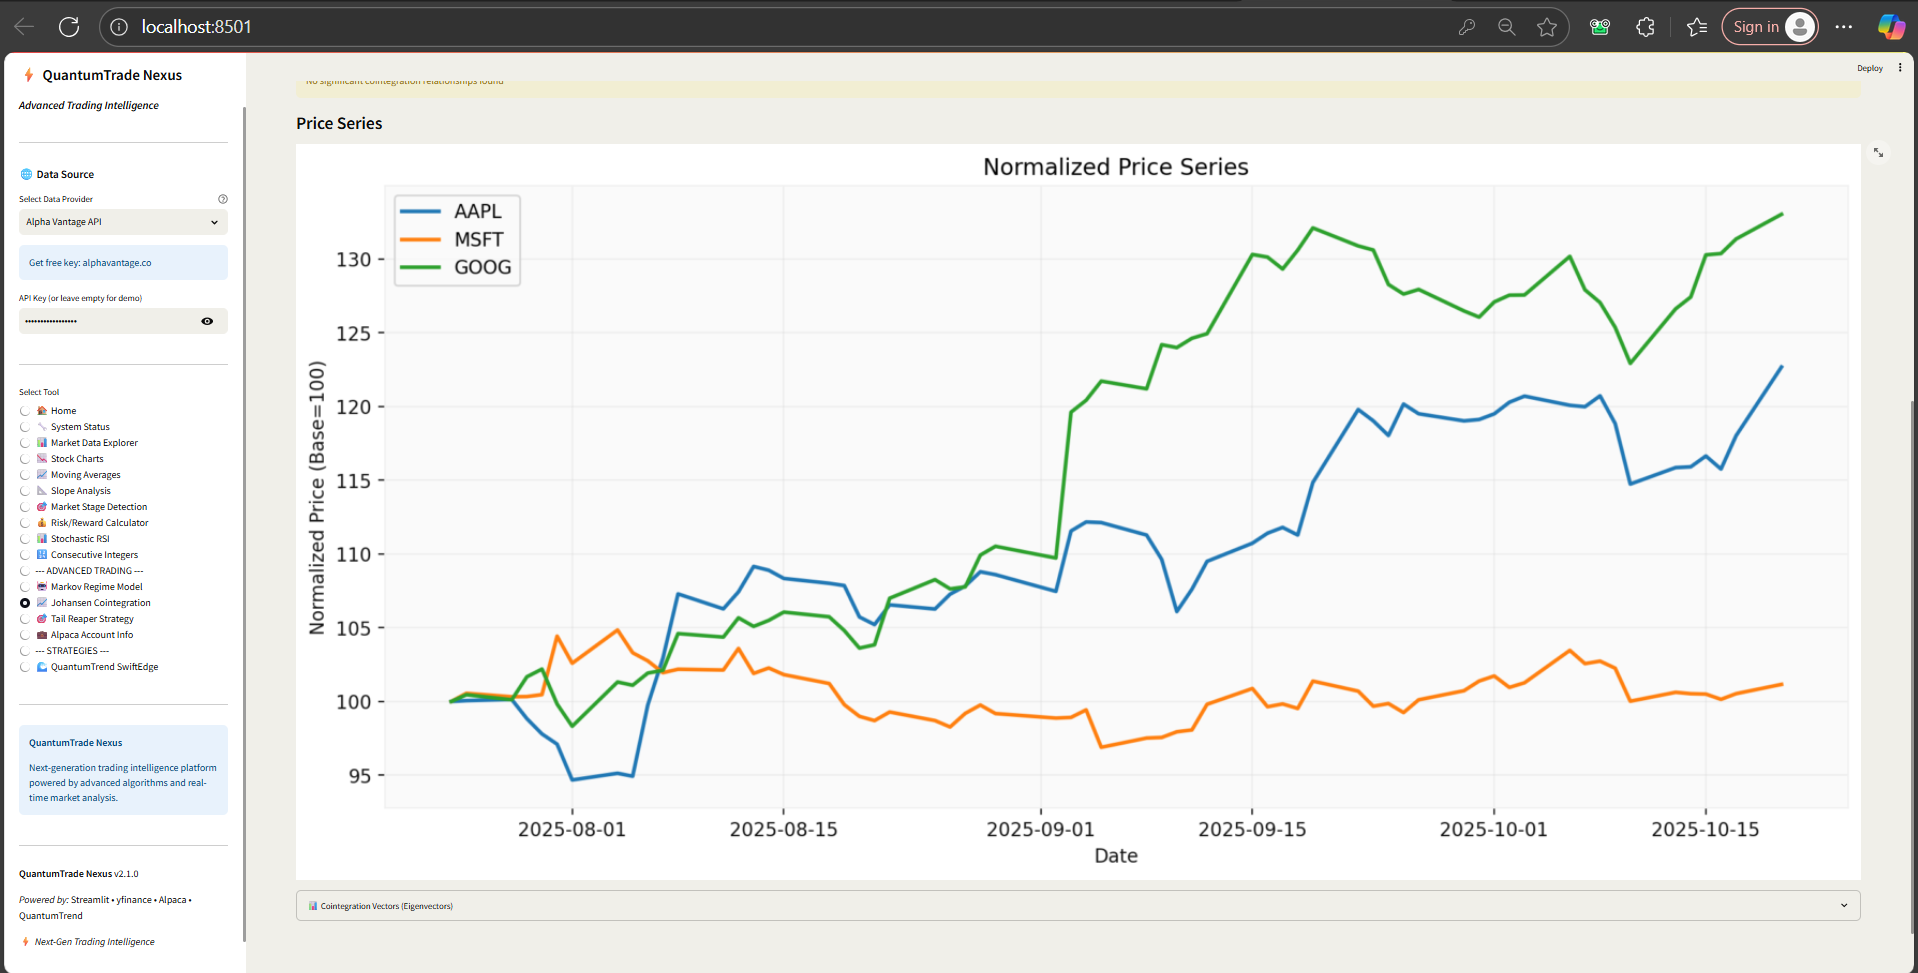This screenshot has width=1918, height=973.
Task: Click the Stock Charts icon
Action: [x=42, y=459]
